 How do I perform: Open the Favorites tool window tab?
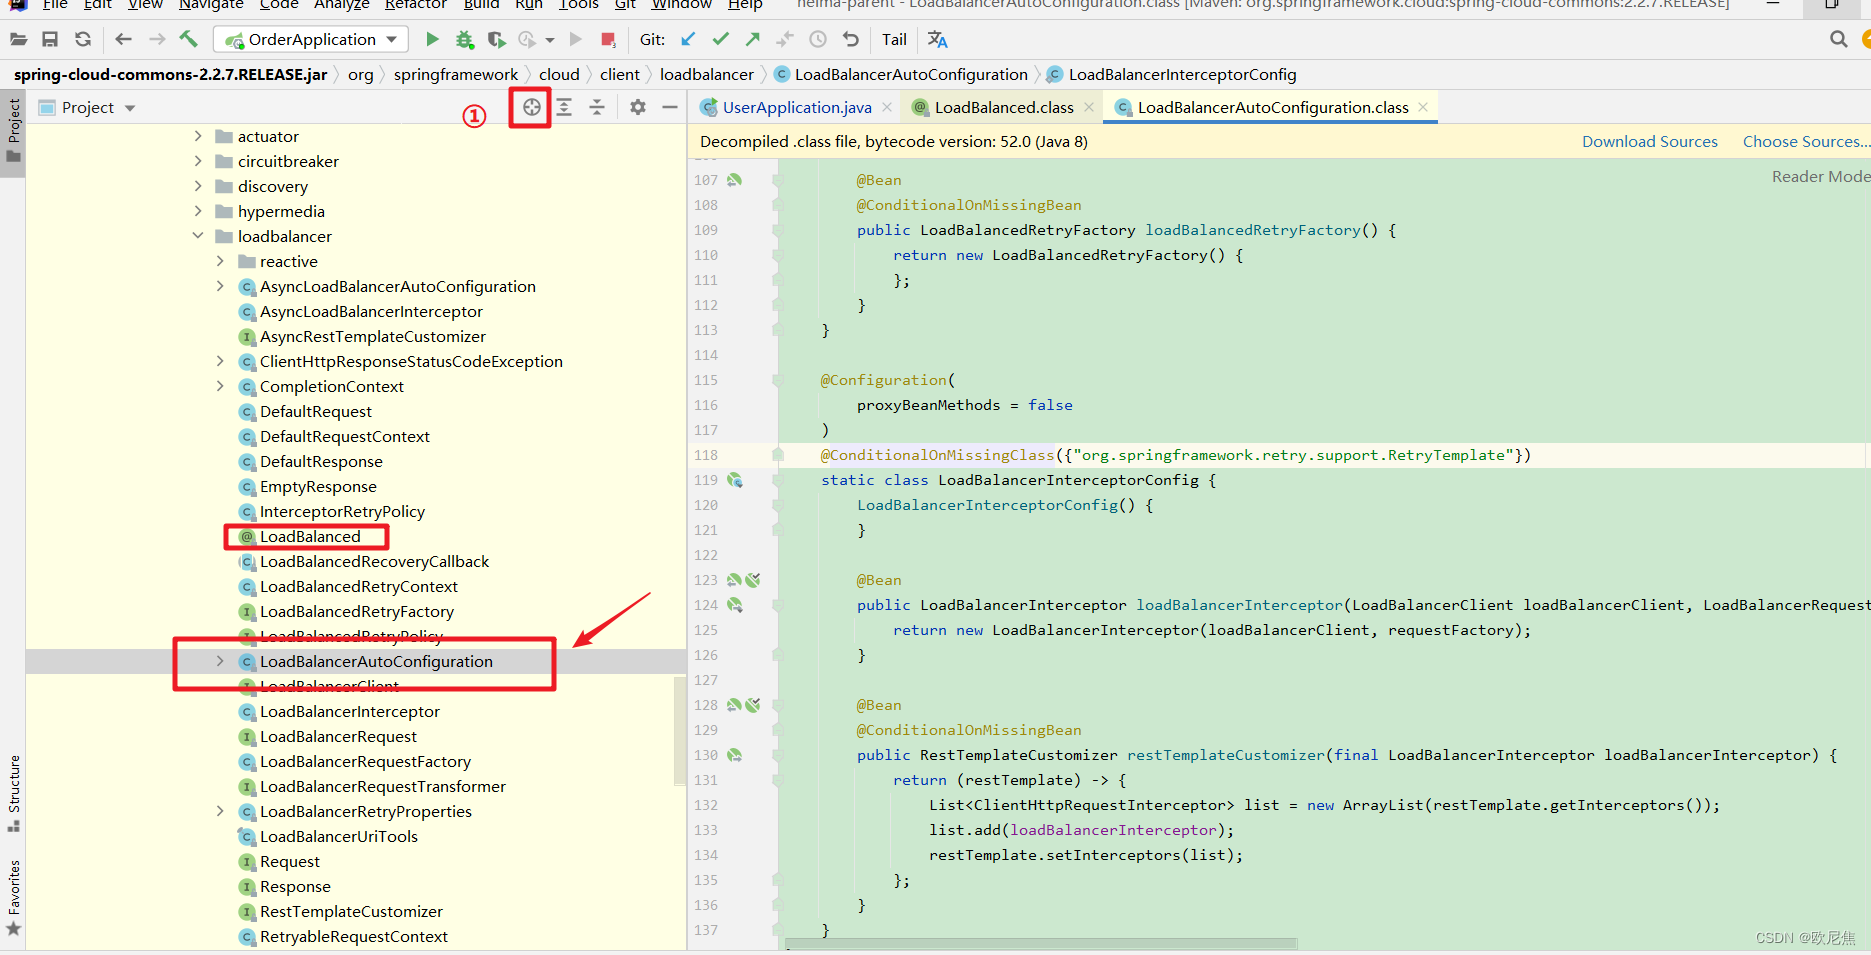click(x=14, y=897)
